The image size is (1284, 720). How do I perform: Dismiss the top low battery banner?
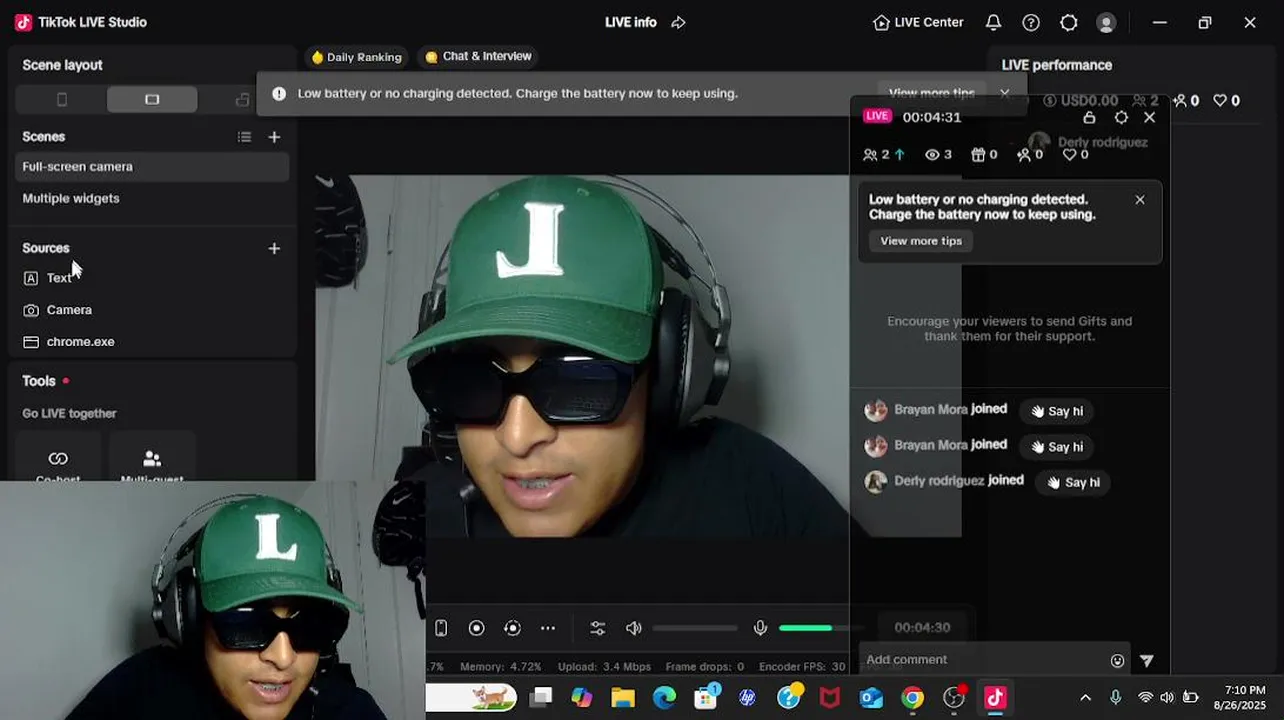[x=1005, y=93]
